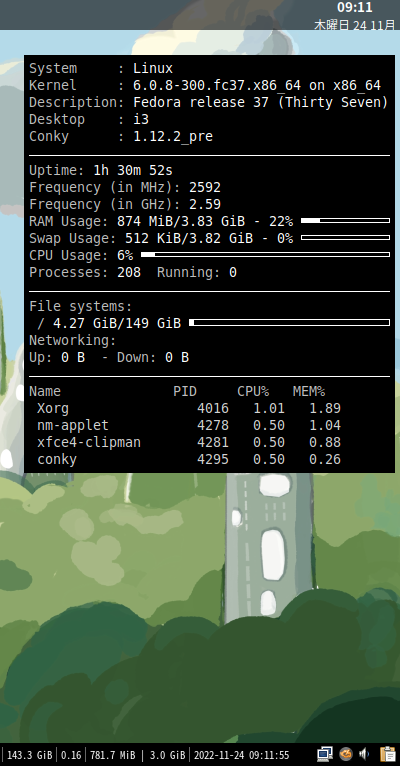The image size is (400, 766).
Task: Click the 143.3 GiB disk status block
Action: coord(29,755)
